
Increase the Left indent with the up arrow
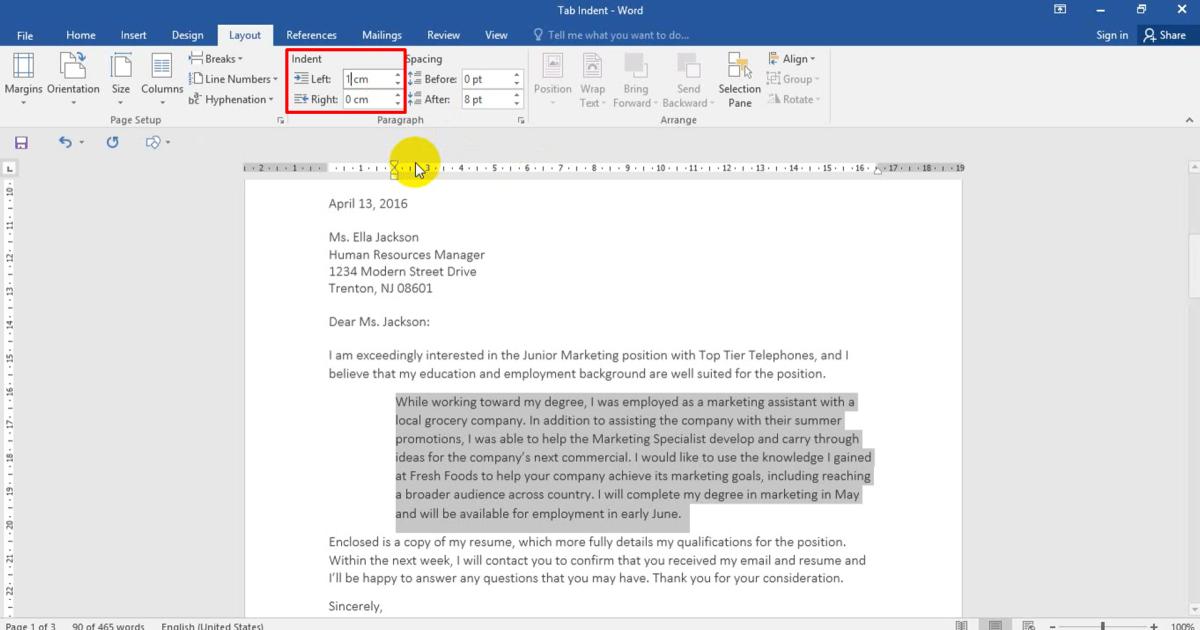[398, 75]
